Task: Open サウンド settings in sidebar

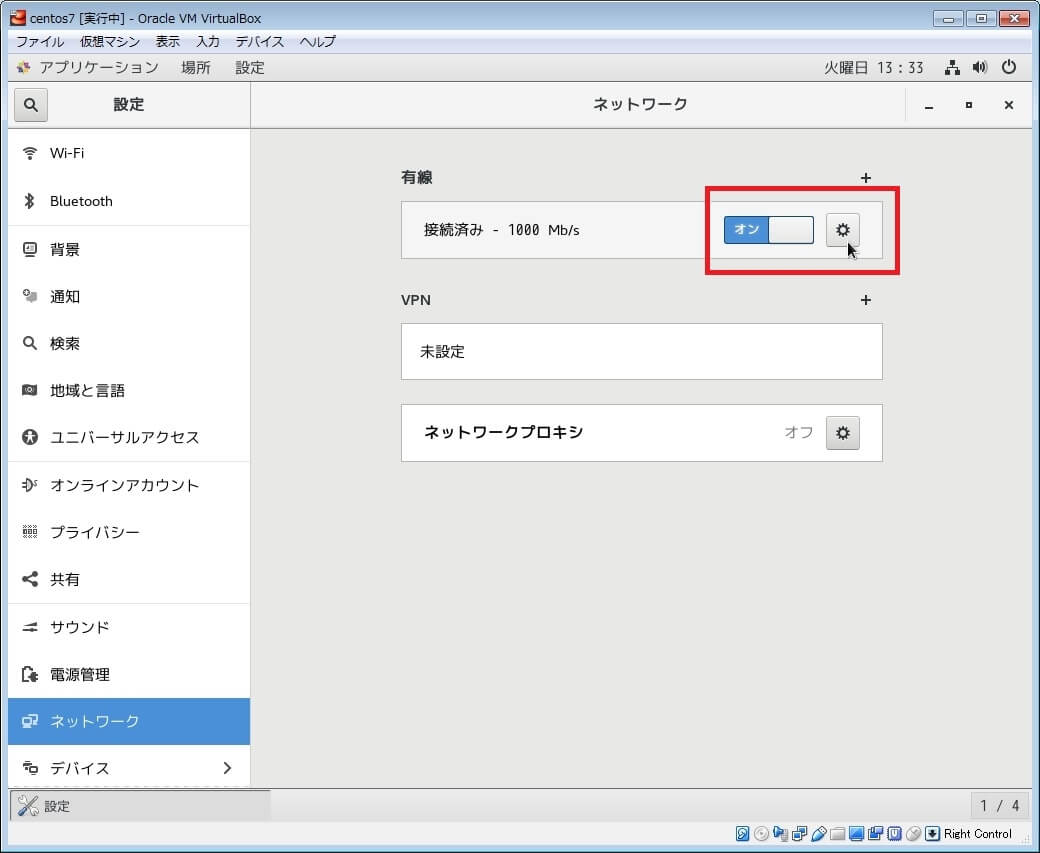Action: point(80,627)
